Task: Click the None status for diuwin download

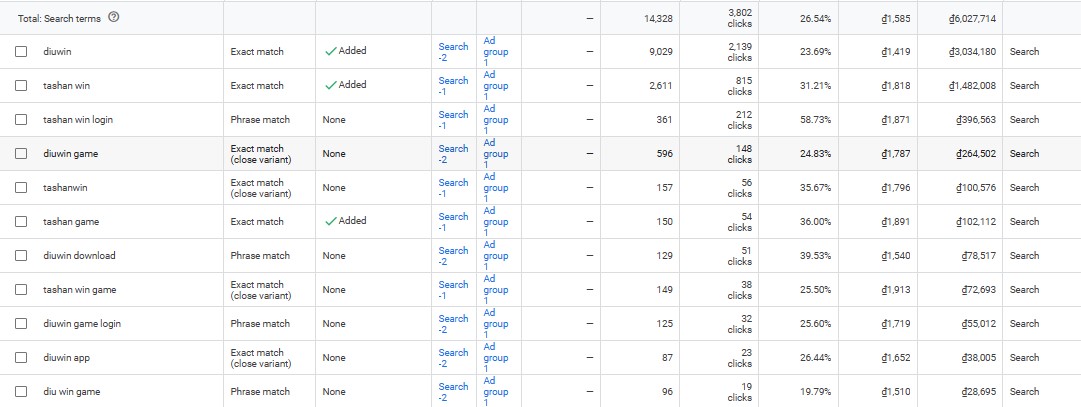Action: (x=334, y=255)
